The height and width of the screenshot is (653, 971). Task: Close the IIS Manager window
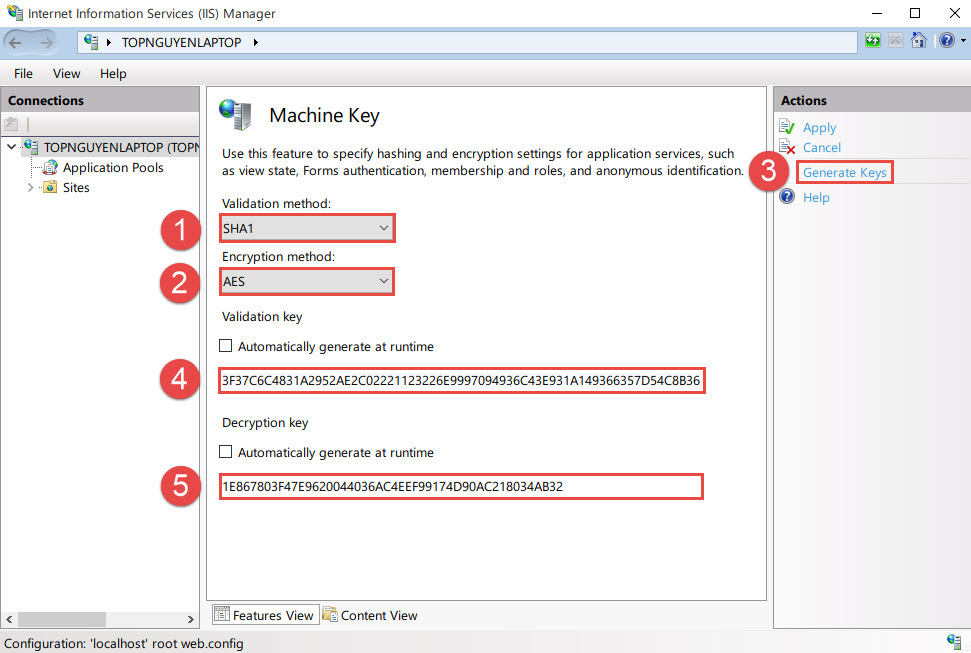tap(955, 13)
